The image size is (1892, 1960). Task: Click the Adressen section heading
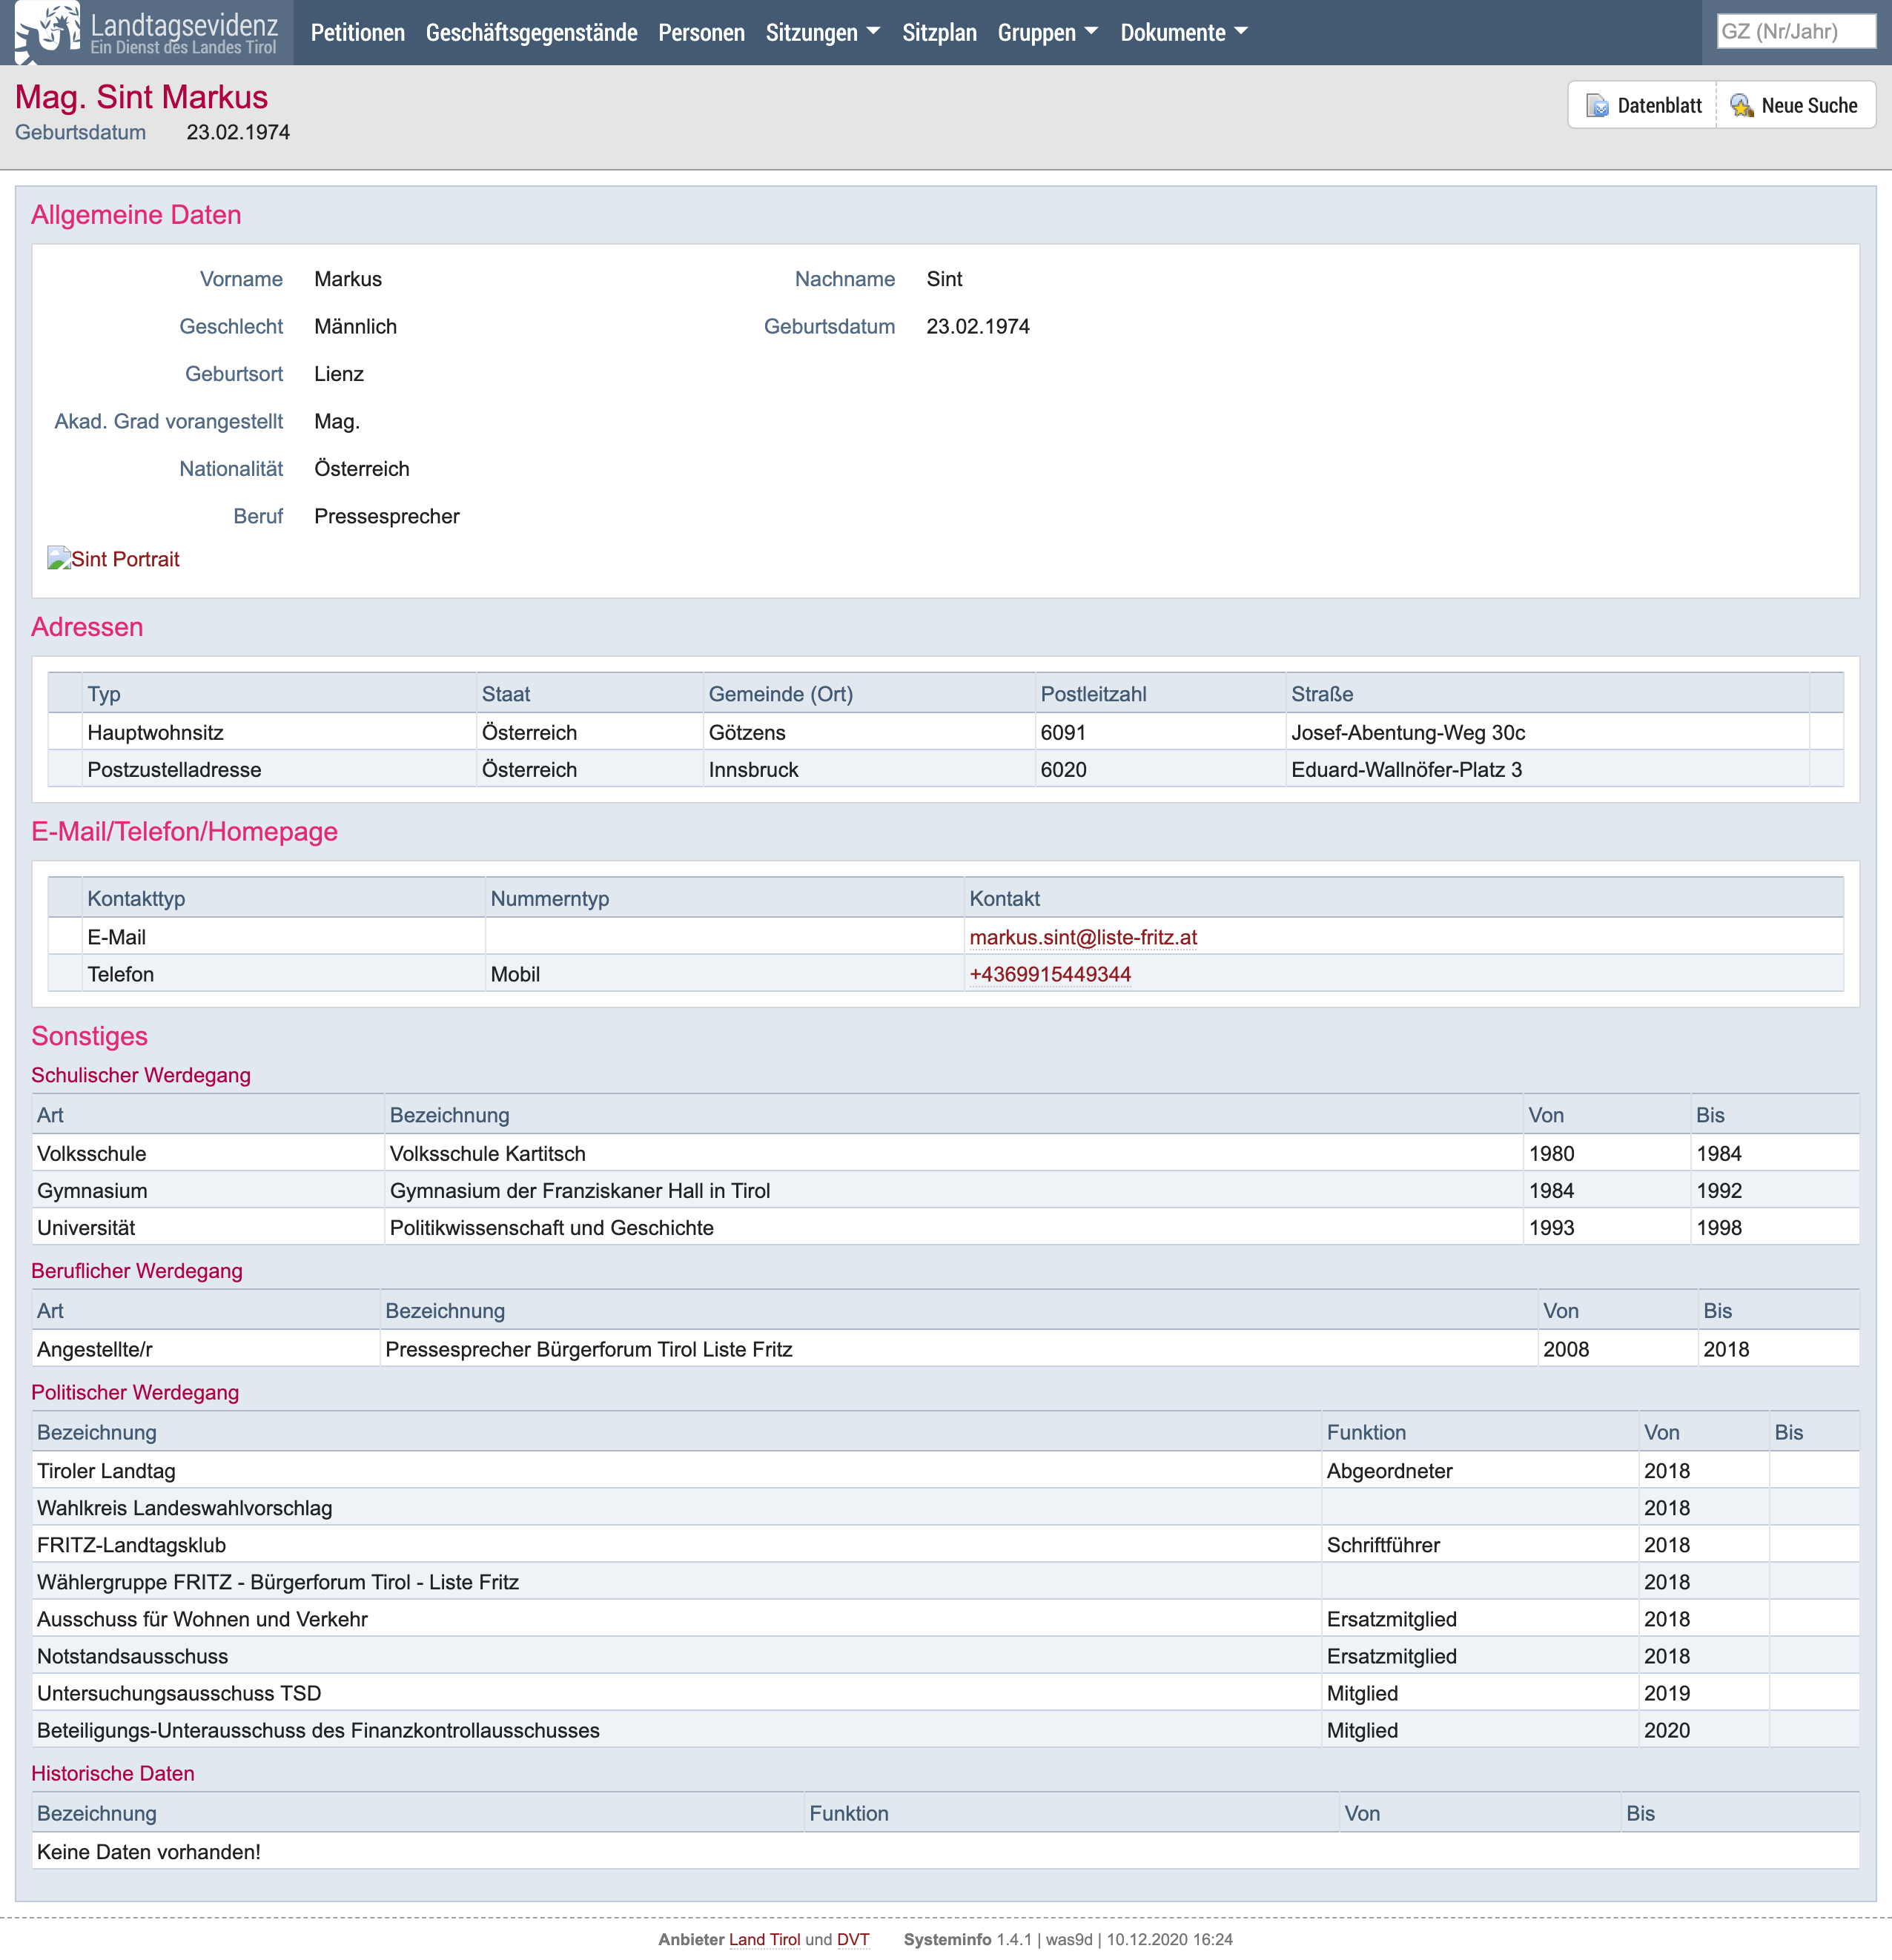(x=87, y=626)
